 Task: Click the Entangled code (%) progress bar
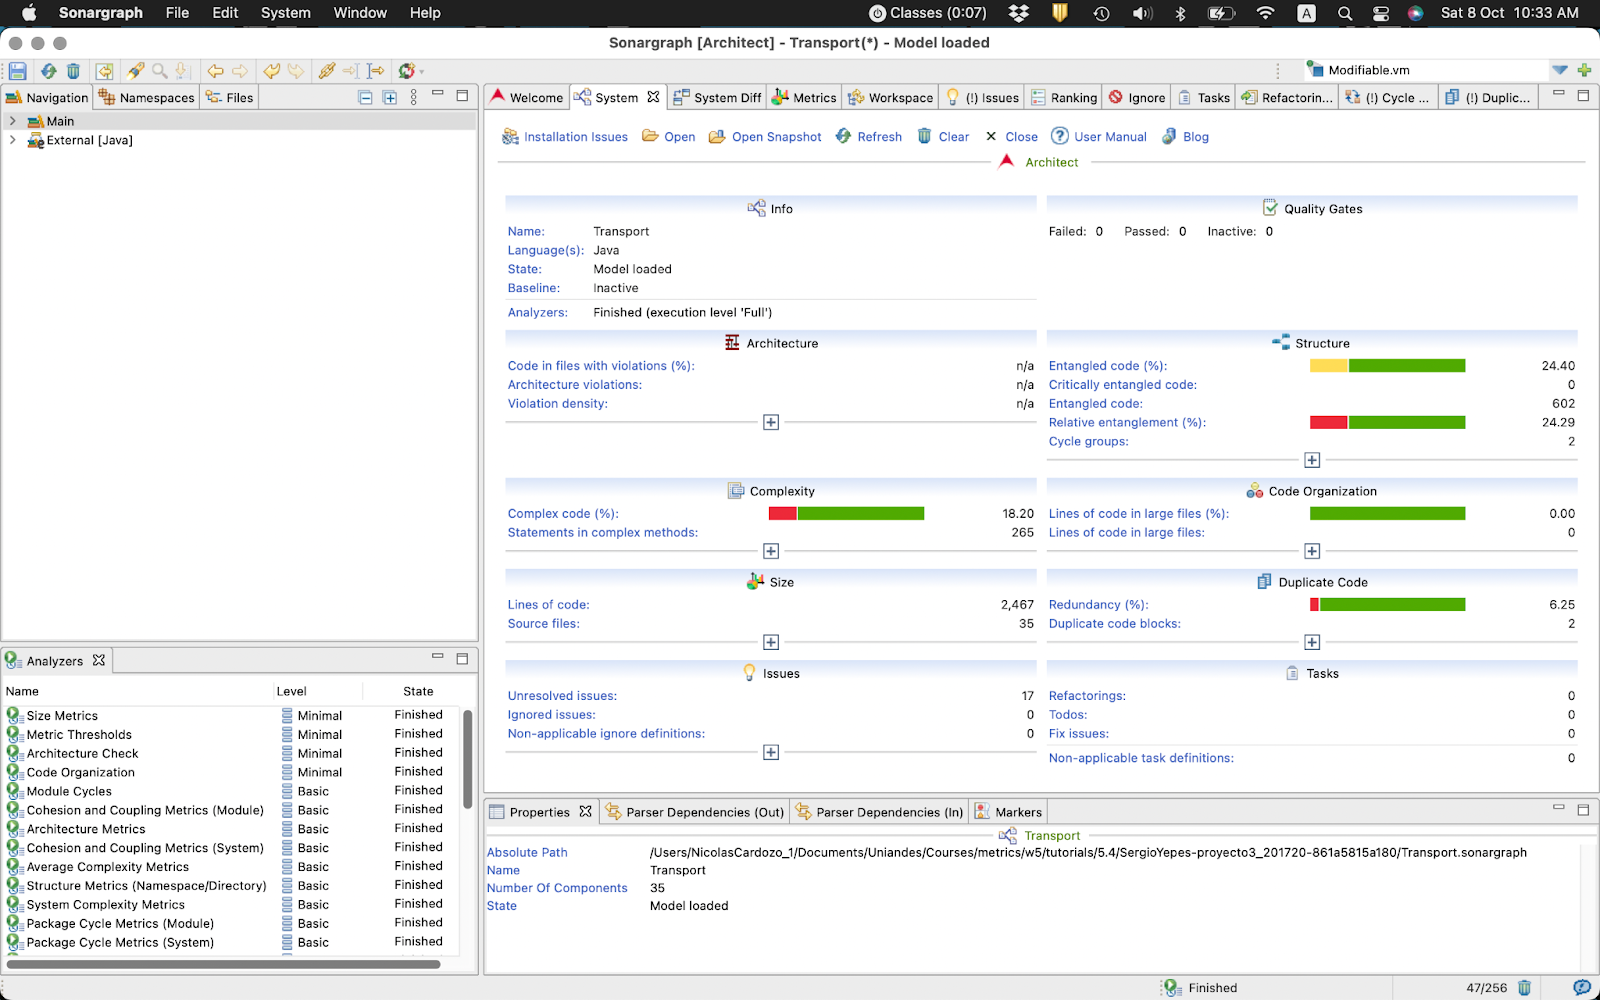[1388, 366]
